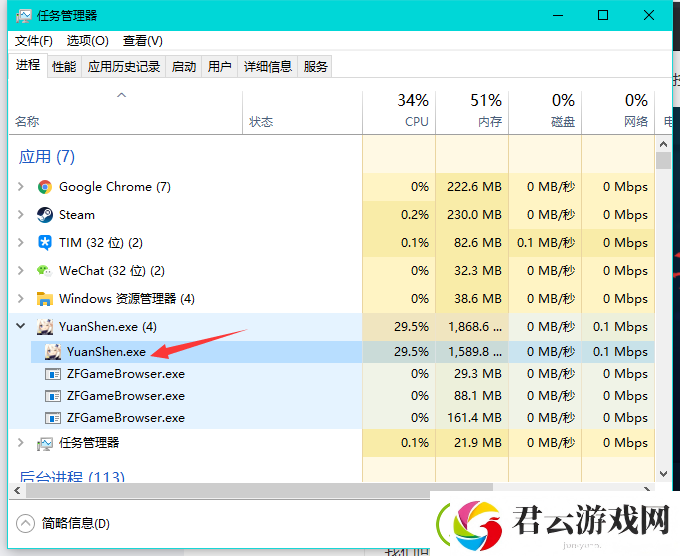Click the 29.3 MB ZFGameBrowser.exe icon
This screenshot has width=680, height=556.
[53, 374]
